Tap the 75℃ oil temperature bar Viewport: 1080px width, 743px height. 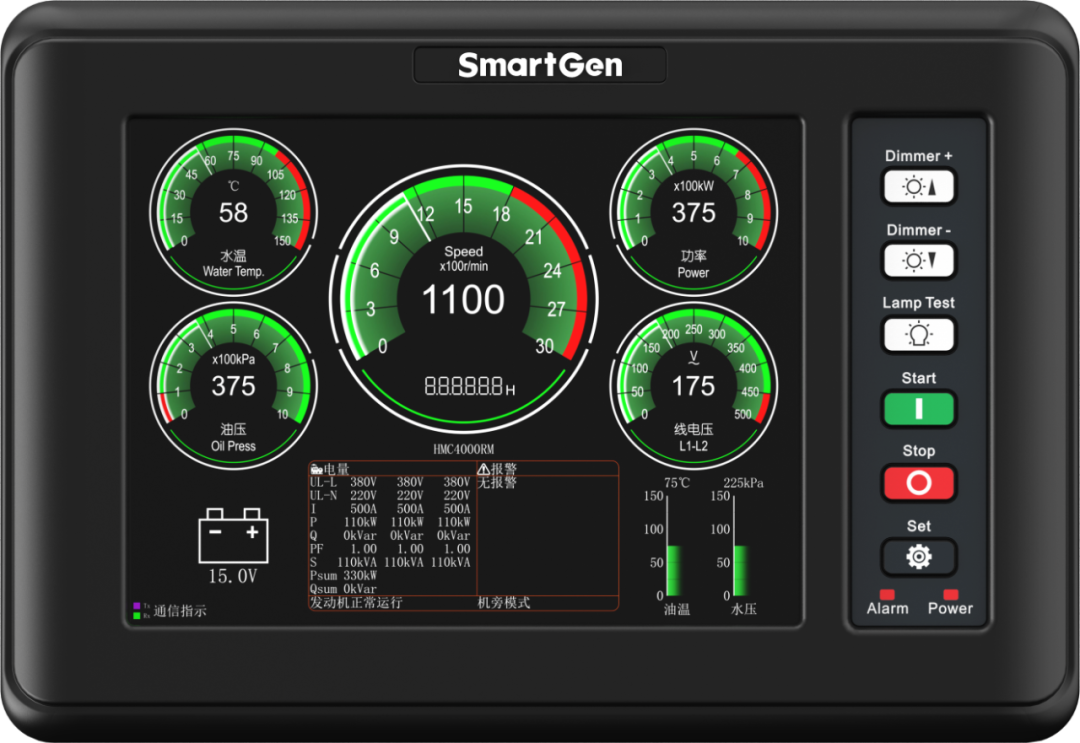[674, 545]
